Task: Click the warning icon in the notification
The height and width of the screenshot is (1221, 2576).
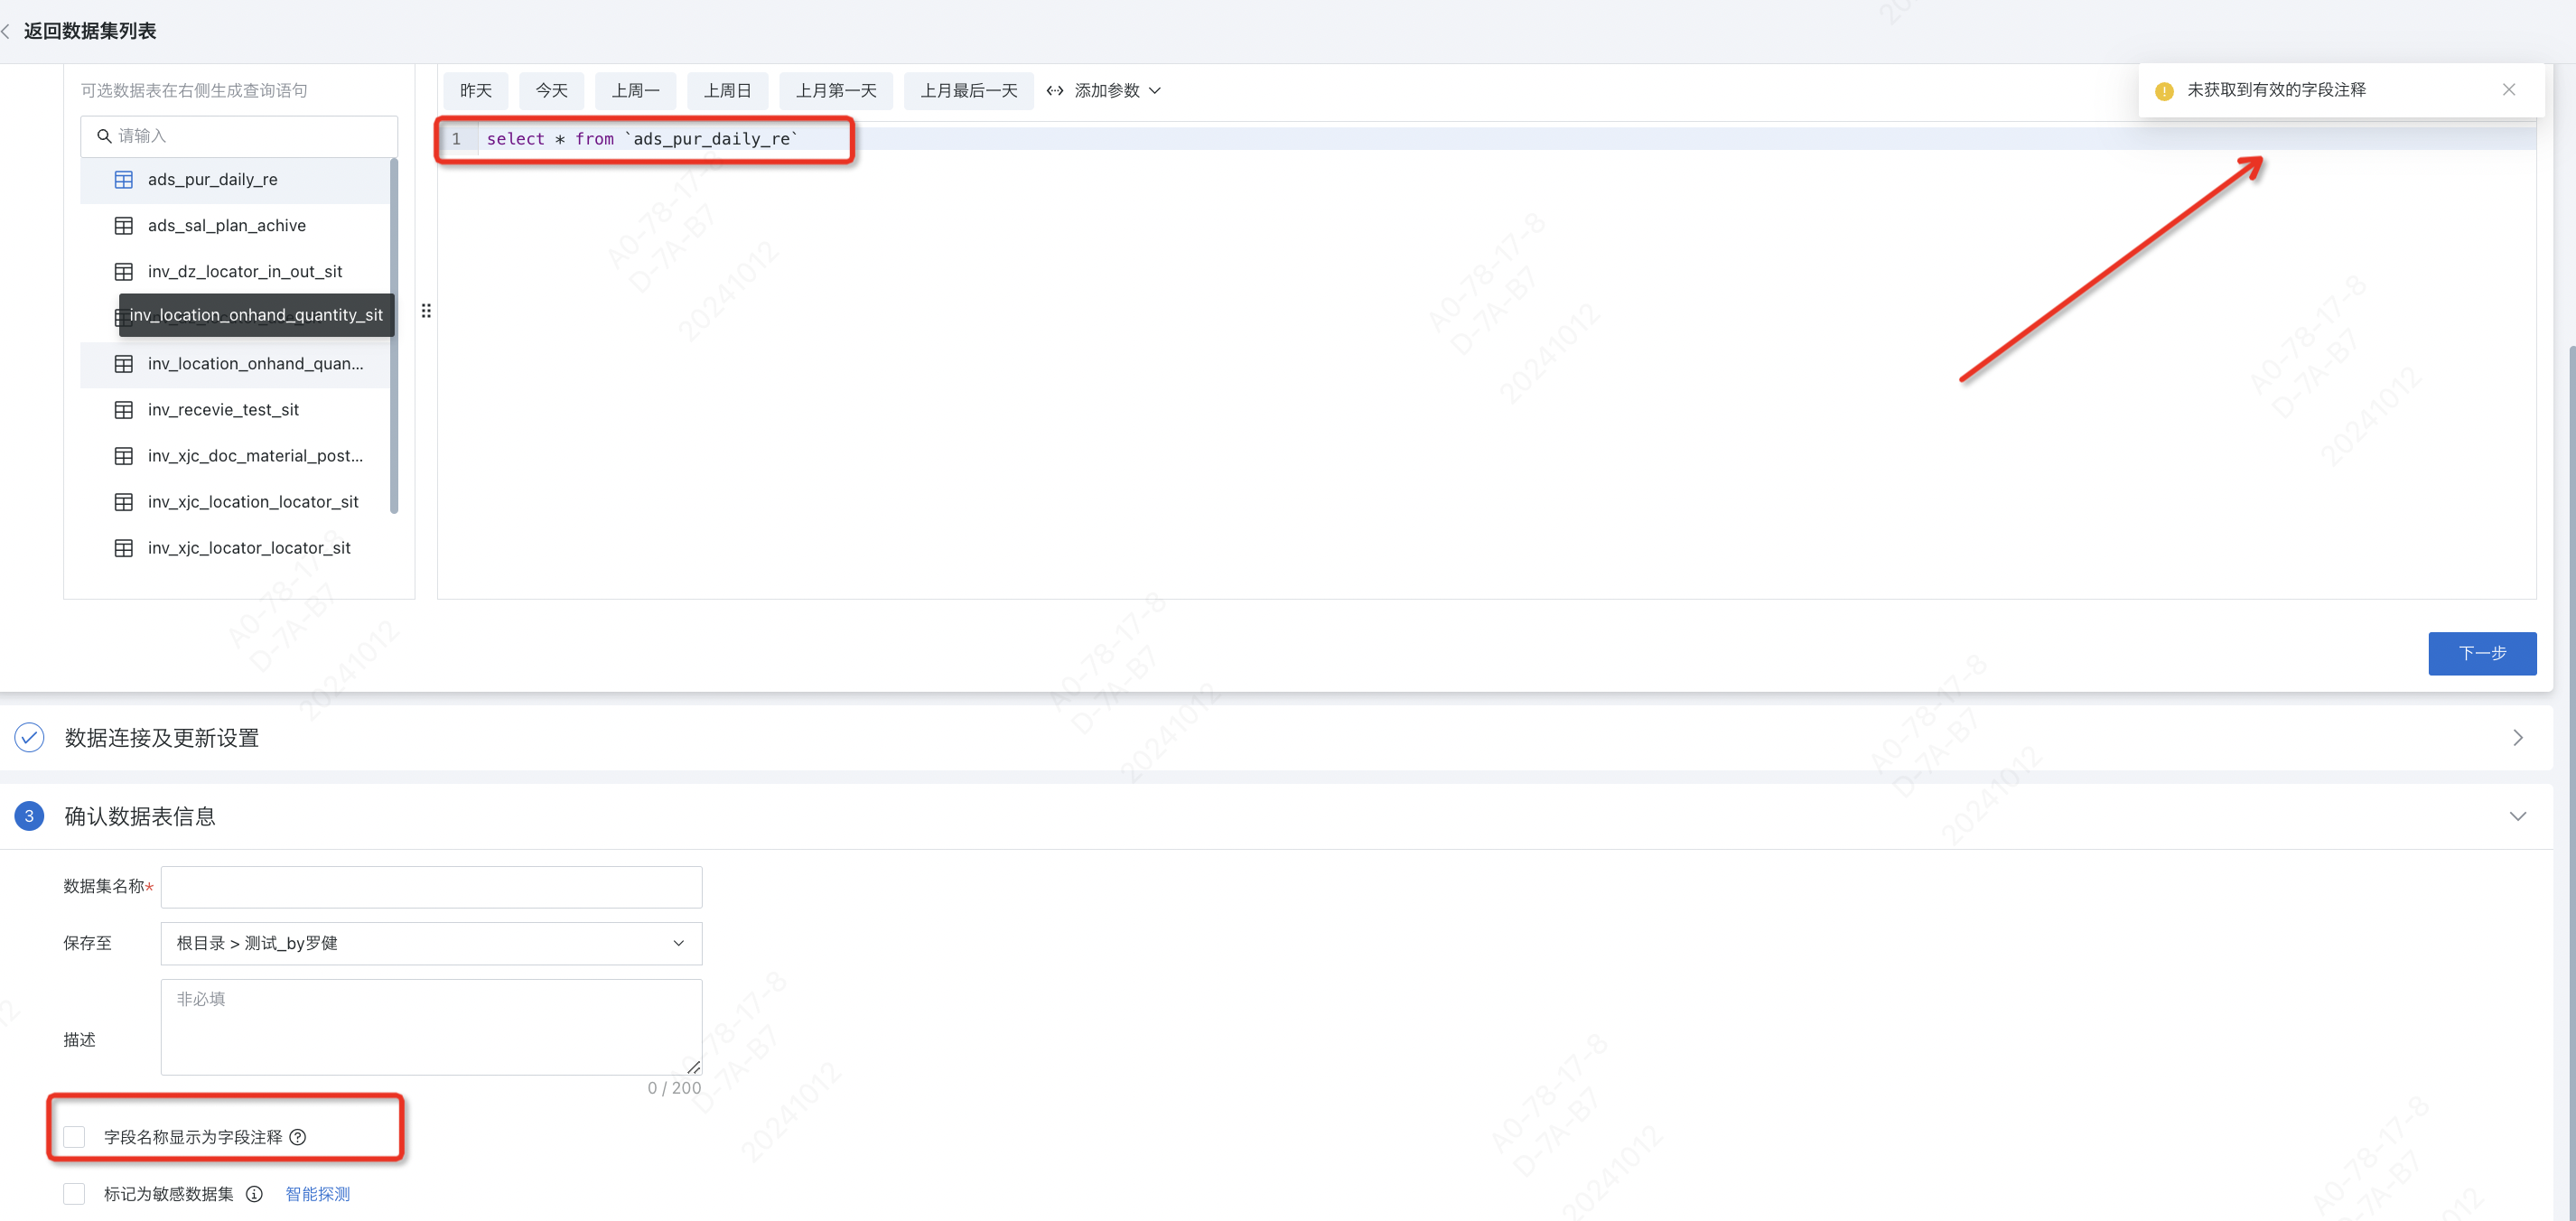Action: (2164, 91)
